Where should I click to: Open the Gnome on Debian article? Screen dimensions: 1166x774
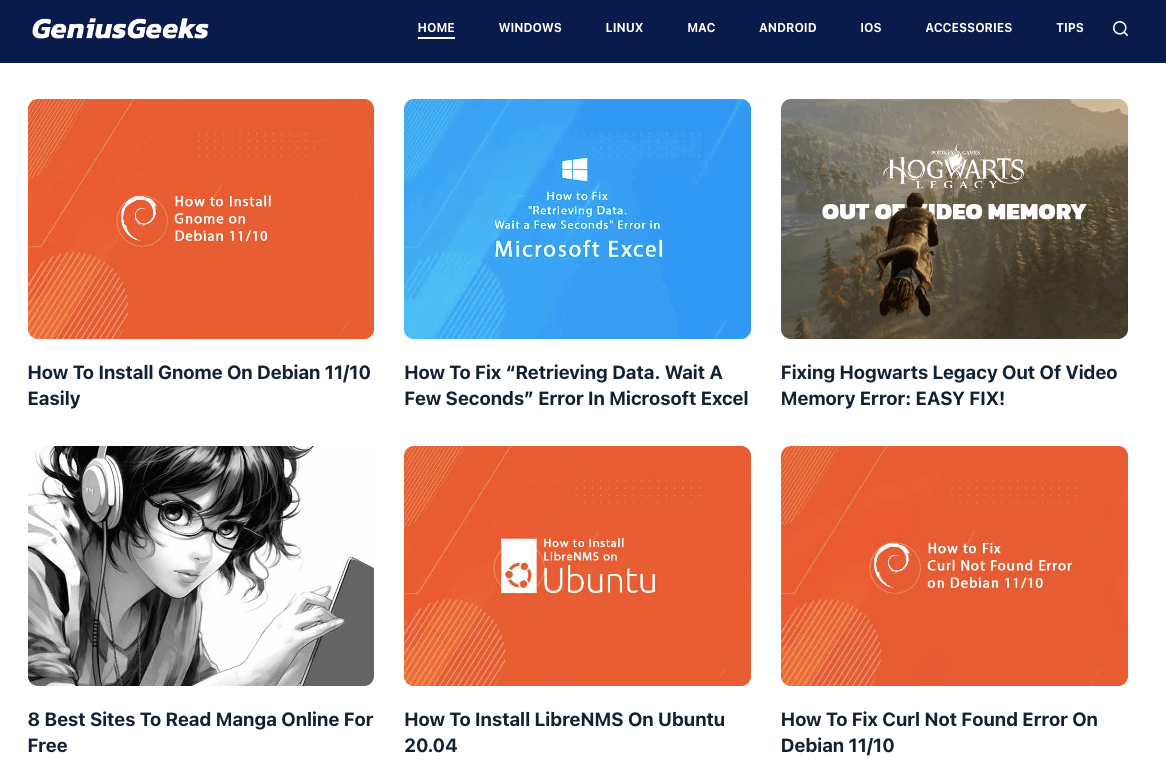click(198, 385)
